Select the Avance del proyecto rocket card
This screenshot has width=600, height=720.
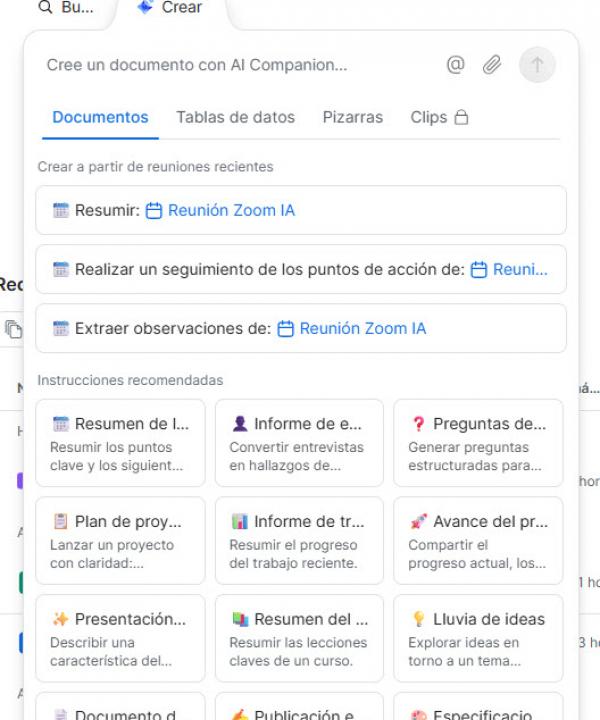[x=478, y=540]
